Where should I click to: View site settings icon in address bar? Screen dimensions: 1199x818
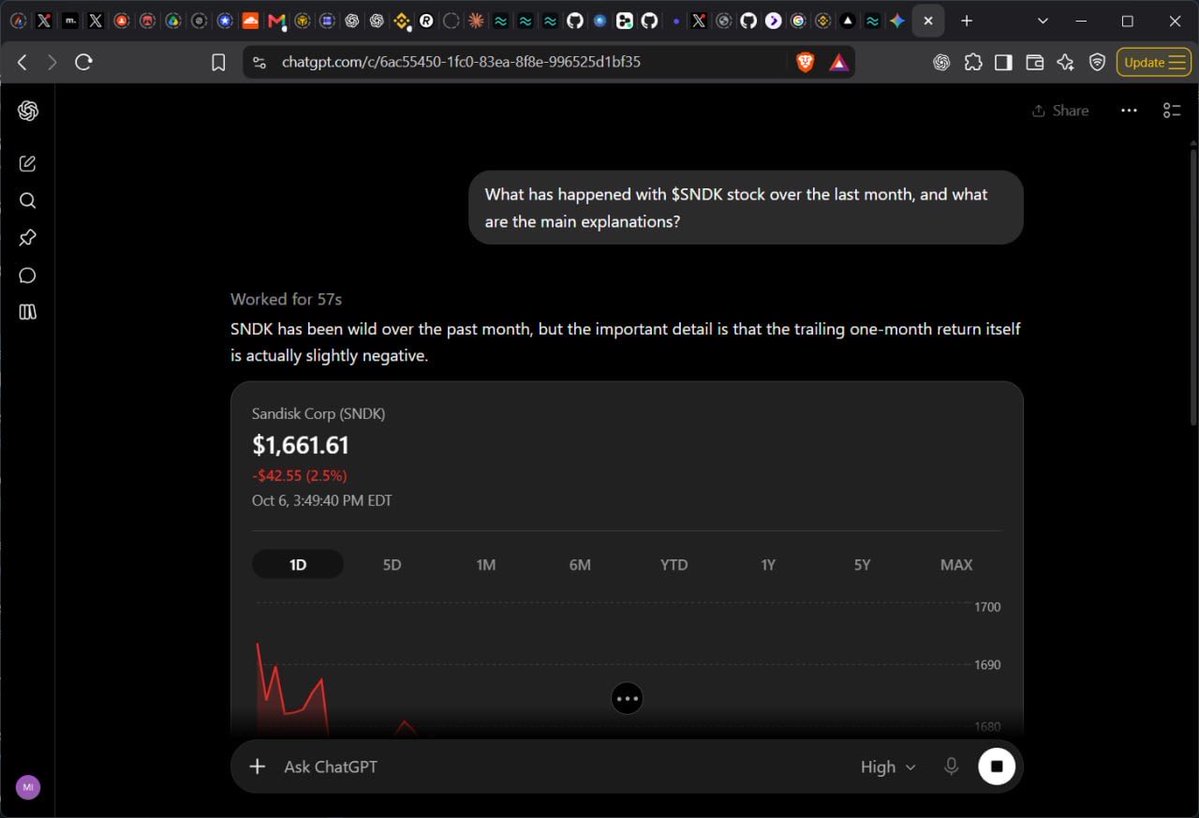coord(259,62)
